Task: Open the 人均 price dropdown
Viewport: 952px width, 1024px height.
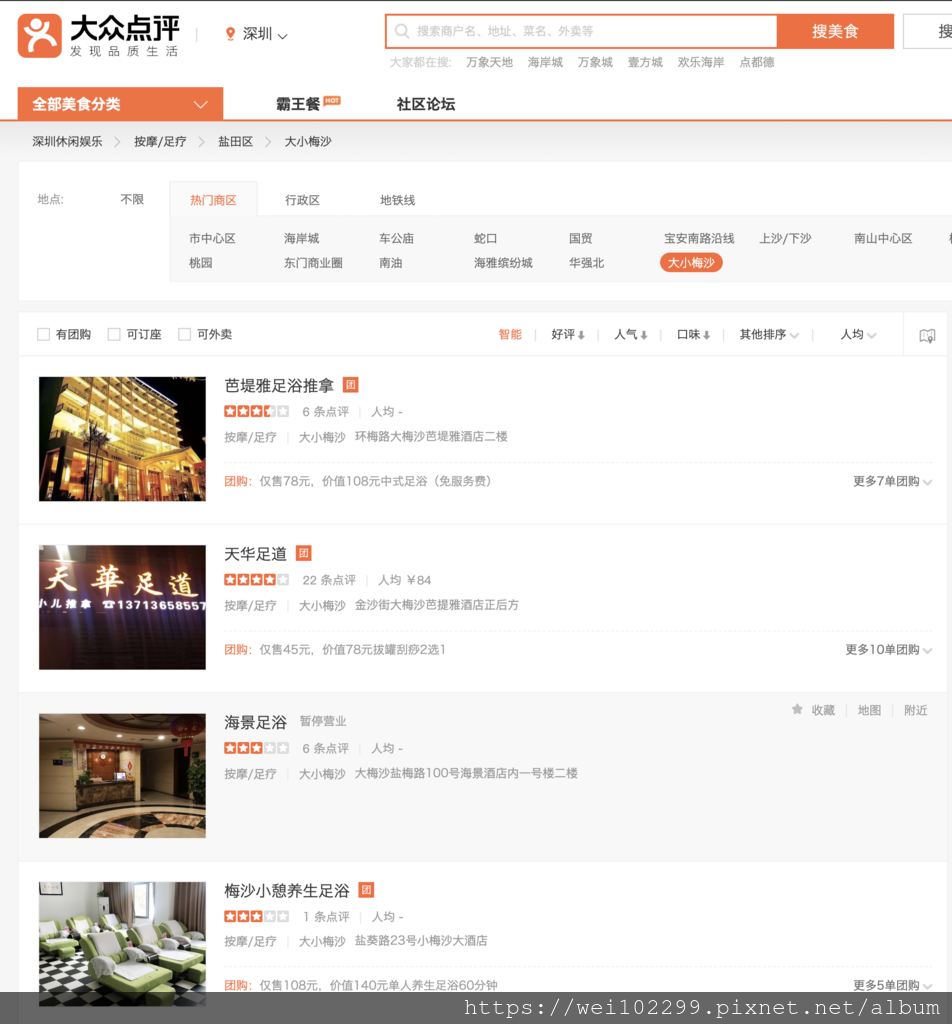Action: [857, 334]
